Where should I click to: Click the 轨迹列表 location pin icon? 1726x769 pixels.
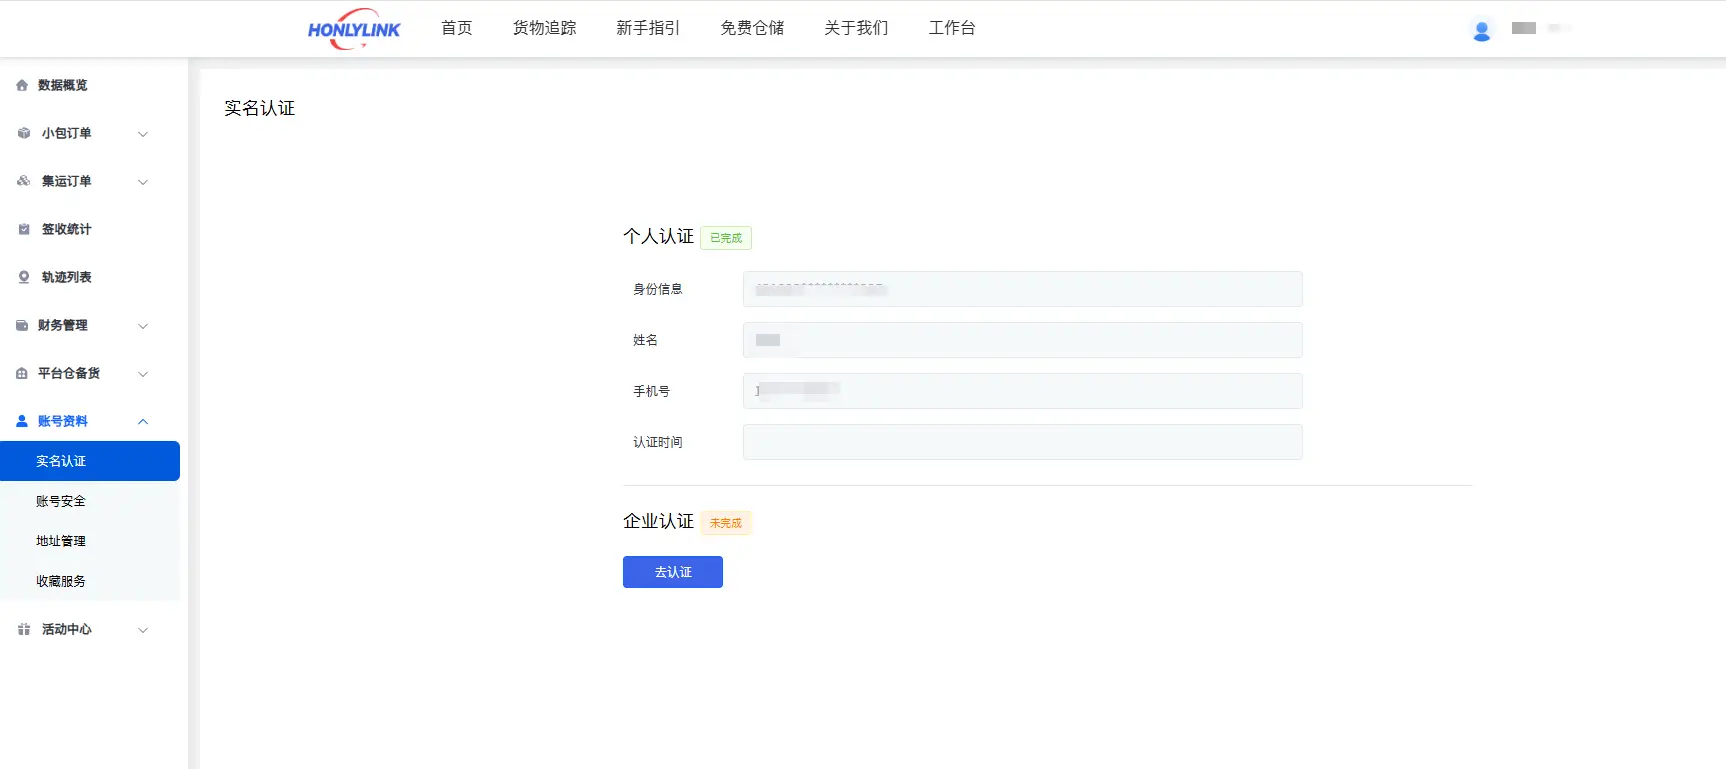click(24, 277)
